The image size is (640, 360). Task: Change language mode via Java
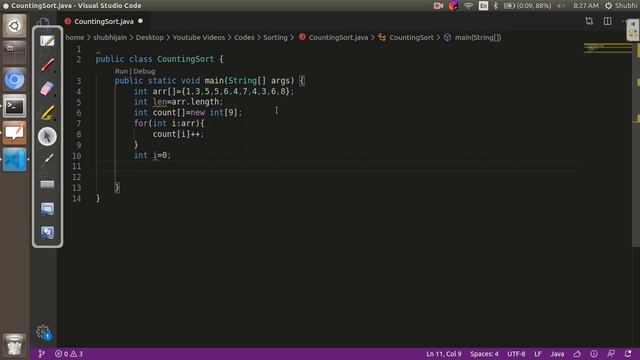tap(557, 354)
